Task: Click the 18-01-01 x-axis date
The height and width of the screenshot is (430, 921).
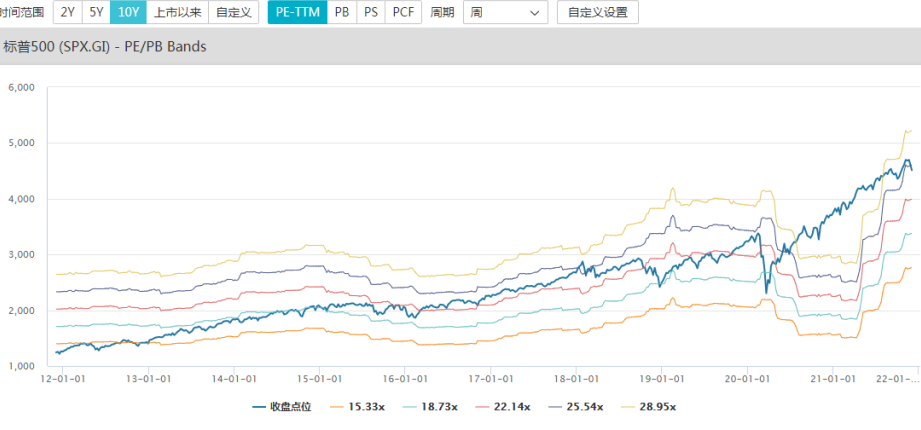Action: [576, 379]
